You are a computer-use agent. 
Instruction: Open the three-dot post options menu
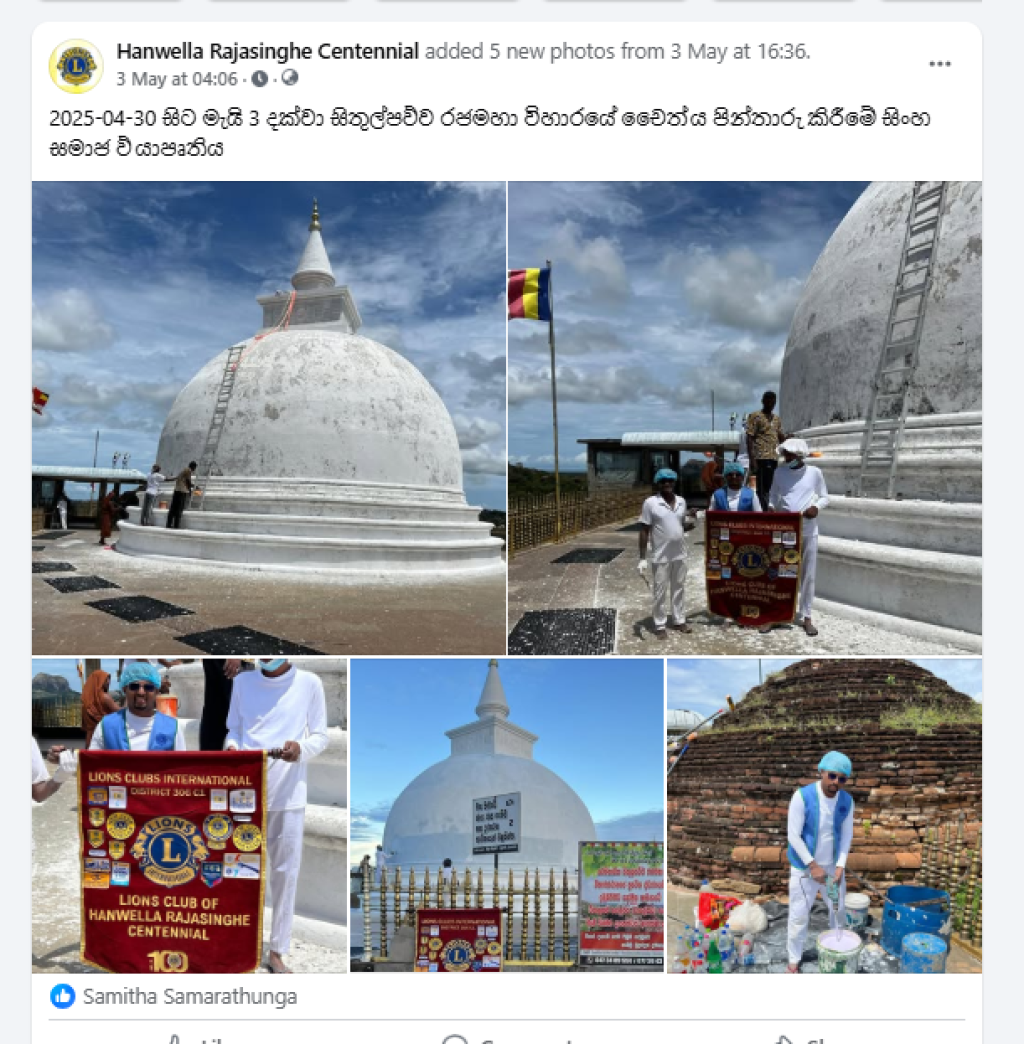tap(939, 64)
